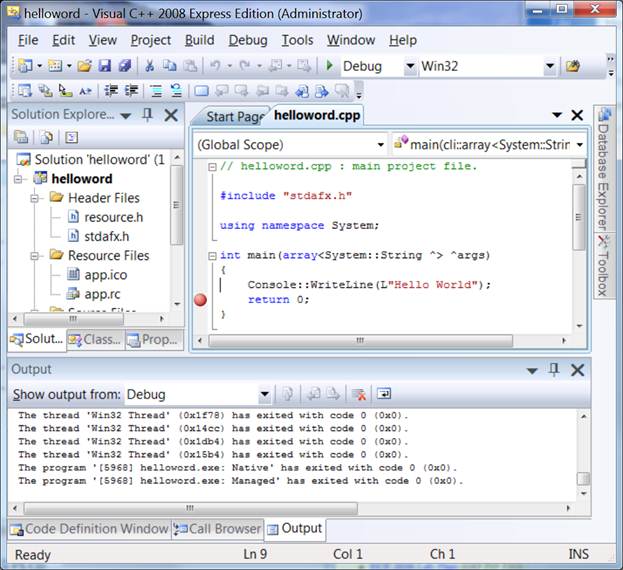Toggle word wrap in Output pane

(x=384, y=394)
